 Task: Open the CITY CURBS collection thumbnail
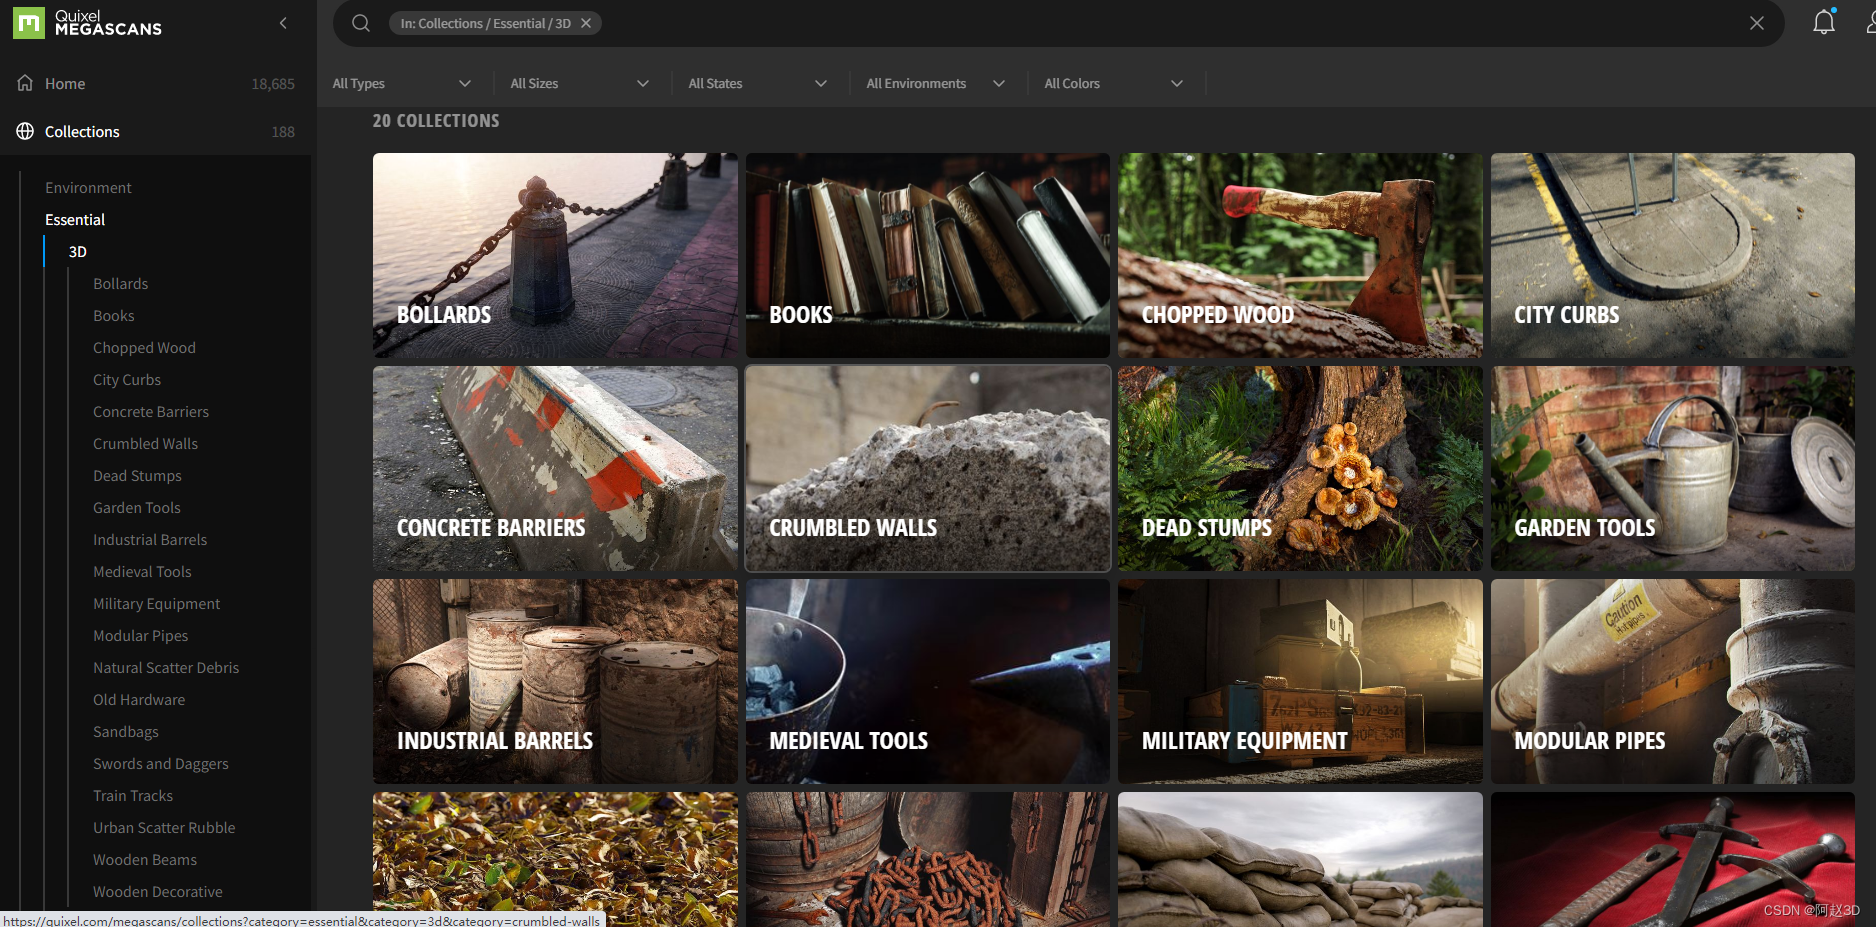(1673, 255)
